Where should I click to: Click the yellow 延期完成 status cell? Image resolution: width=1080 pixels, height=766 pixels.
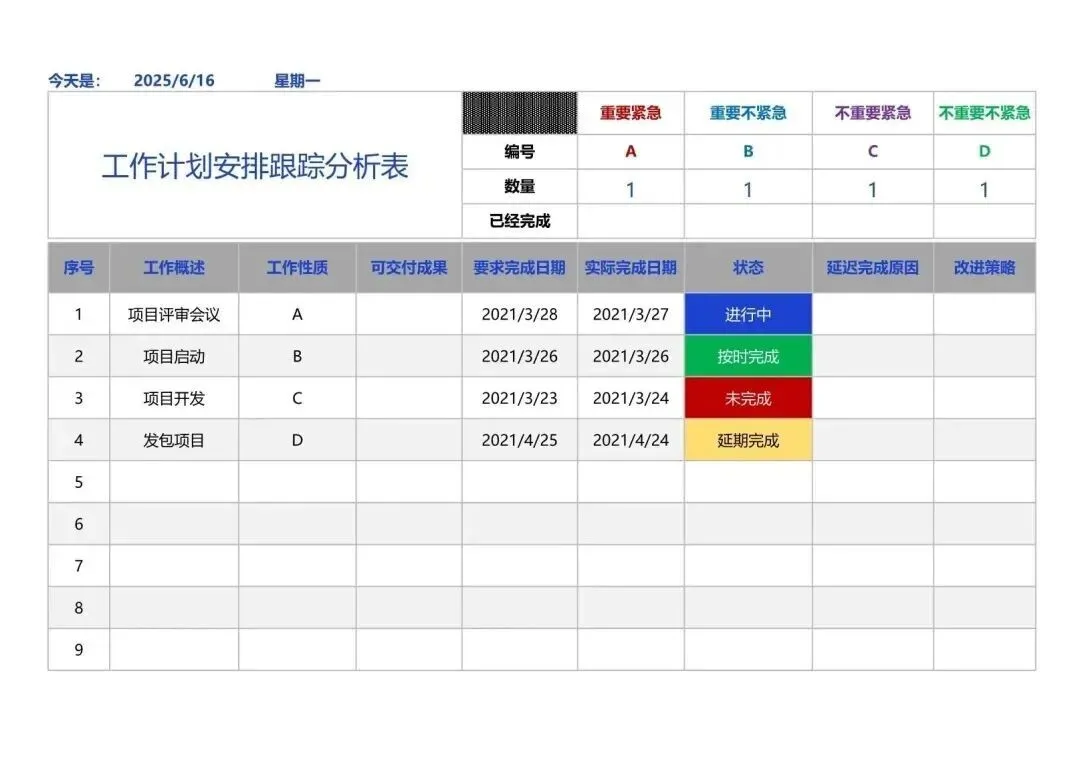pyautogui.click(x=748, y=440)
